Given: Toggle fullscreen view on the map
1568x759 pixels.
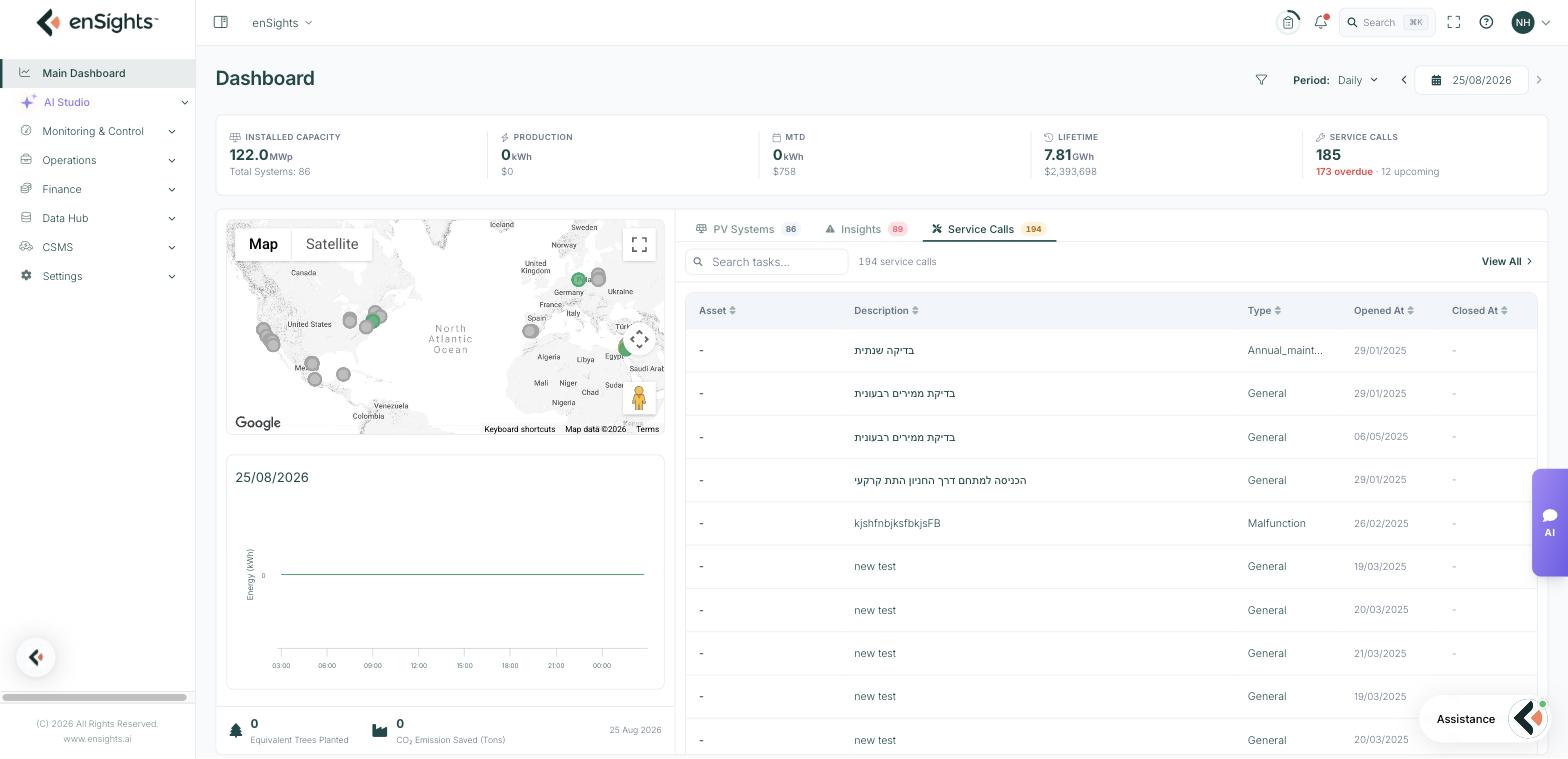Looking at the screenshot, I should tap(639, 245).
